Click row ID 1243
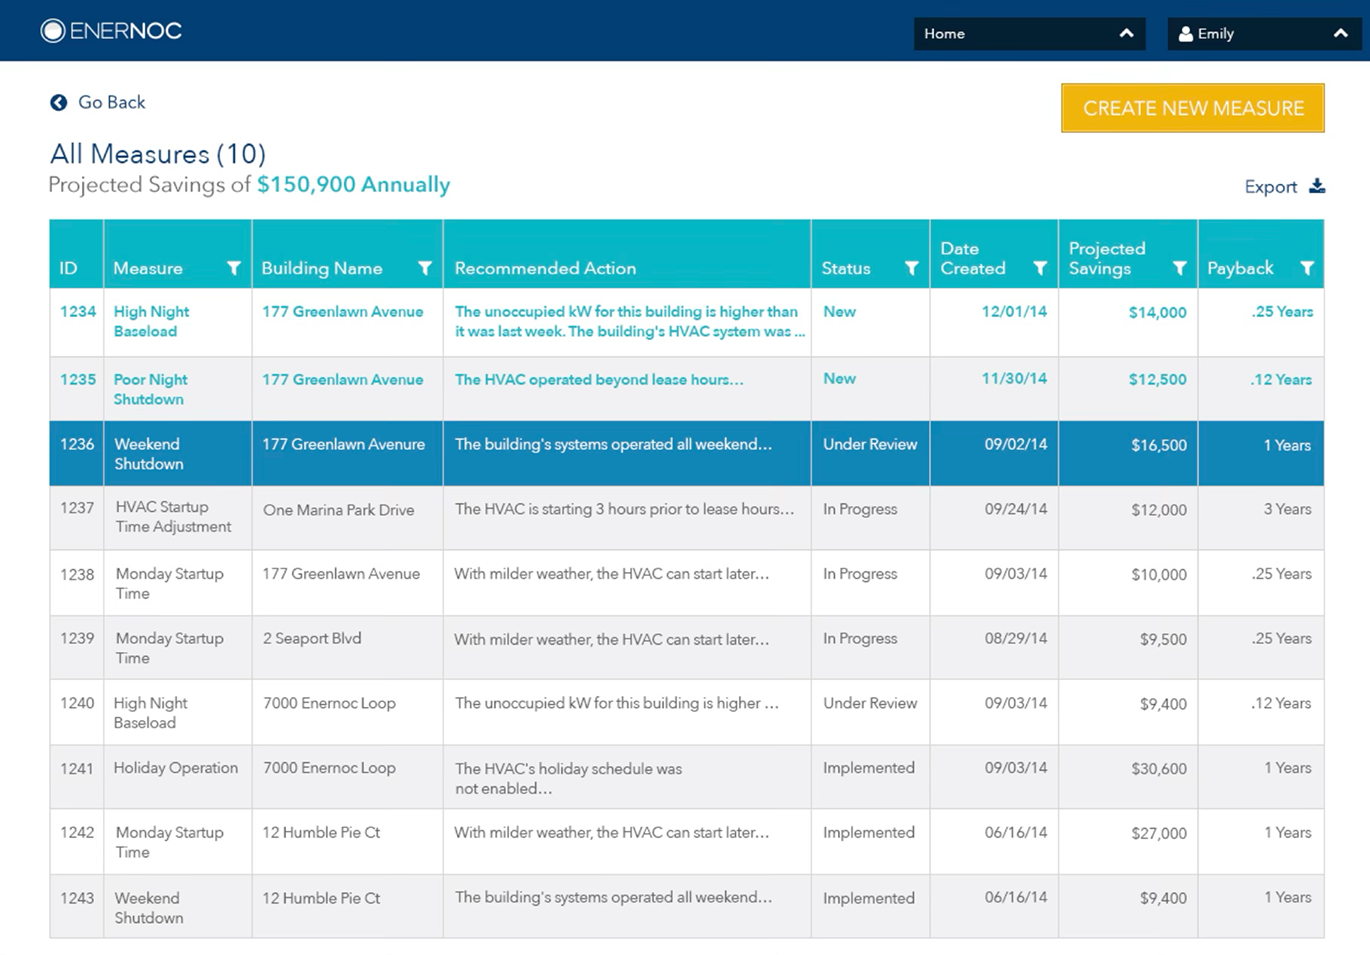Viewport: 1370px width, 955px height. [x=77, y=898]
